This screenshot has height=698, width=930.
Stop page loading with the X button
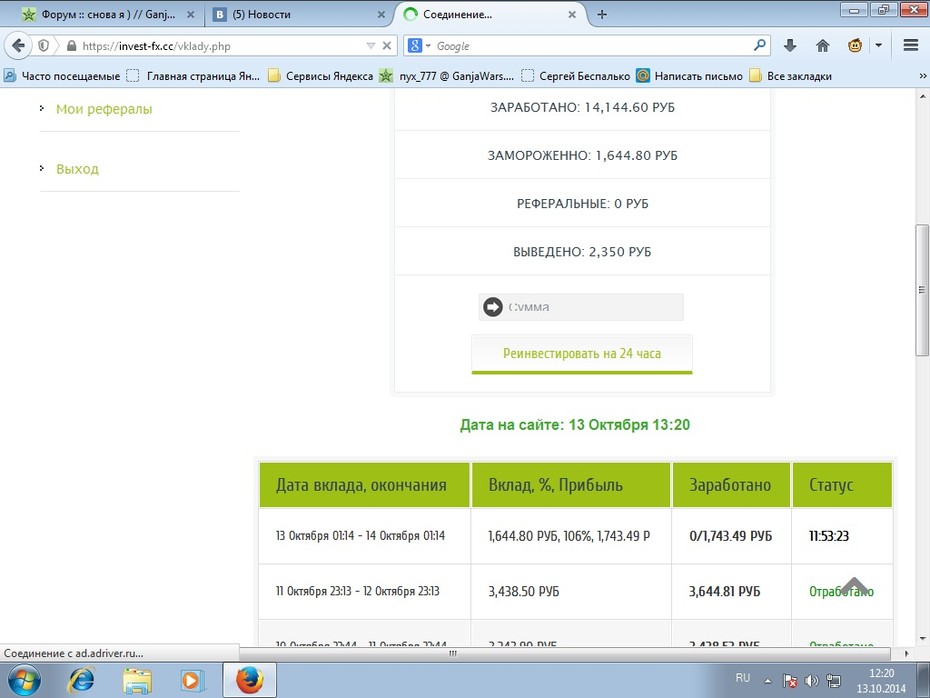coord(387,46)
